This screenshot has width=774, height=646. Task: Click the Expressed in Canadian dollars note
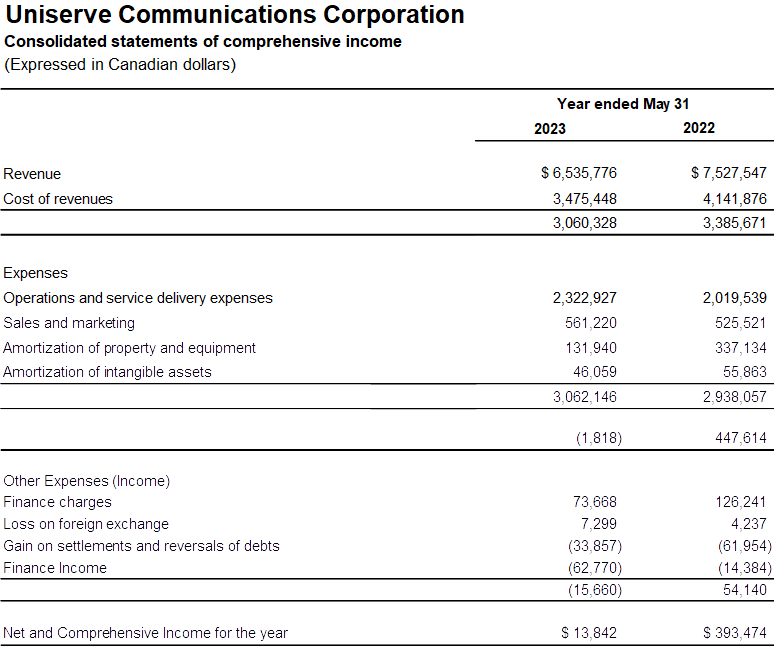coord(120,65)
